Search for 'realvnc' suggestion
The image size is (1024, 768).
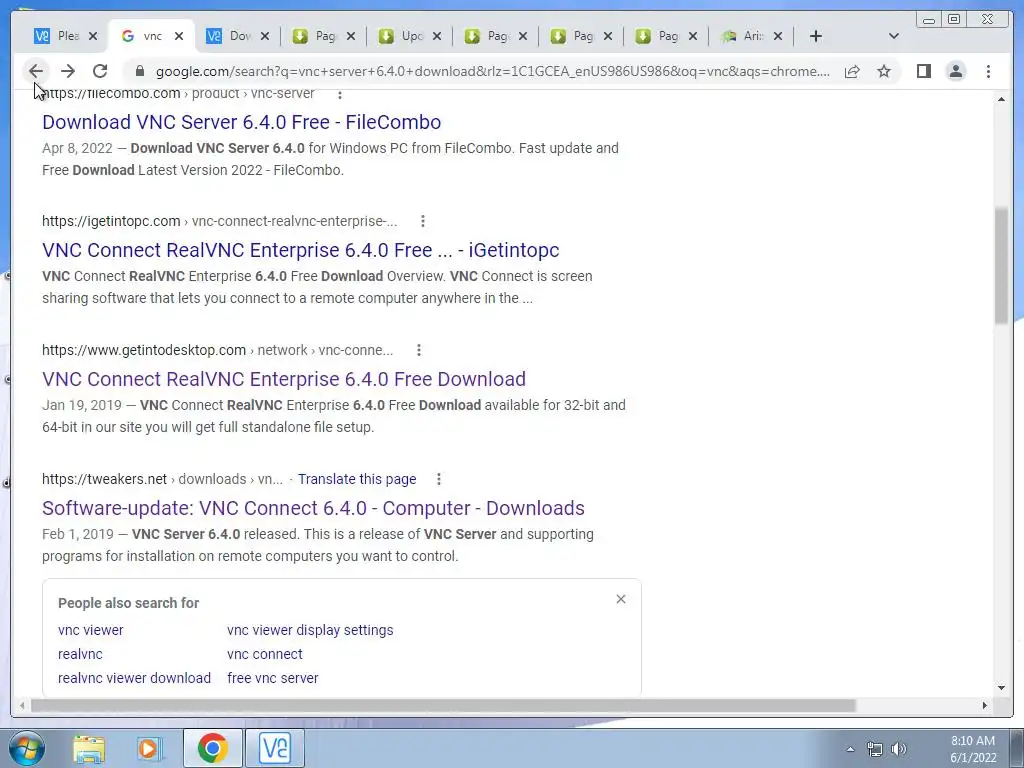coord(80,654)
